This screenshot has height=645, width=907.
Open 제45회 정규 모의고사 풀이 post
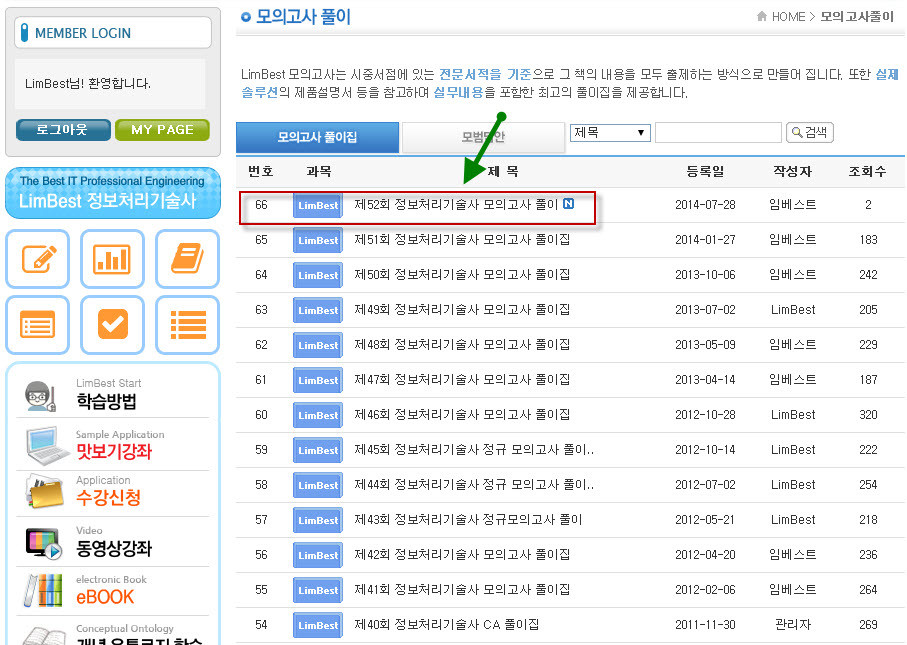click(474, 449)
